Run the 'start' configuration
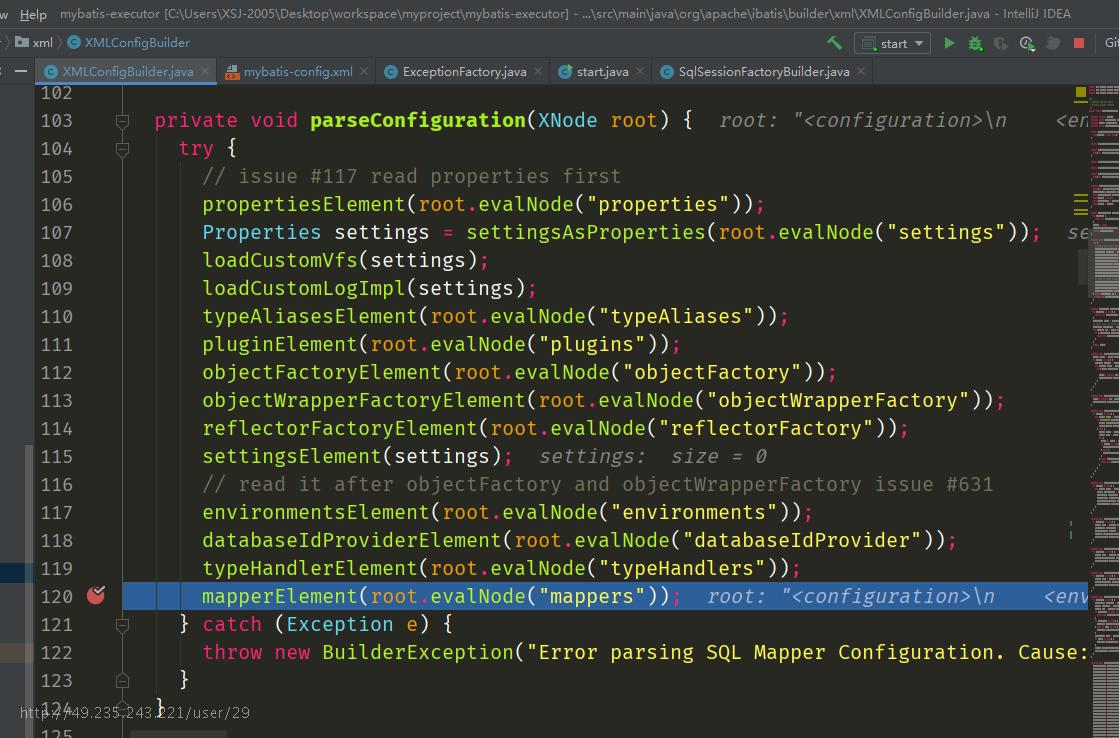1119x738 pixels. [949, 44]
